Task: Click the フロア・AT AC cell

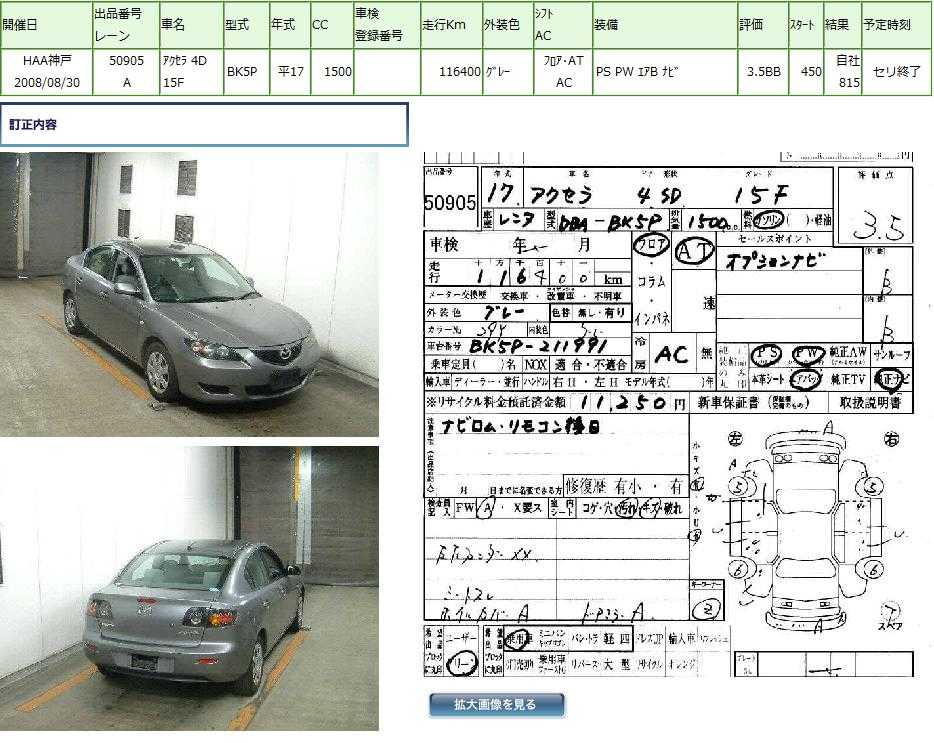Action: tap(563, 71)
